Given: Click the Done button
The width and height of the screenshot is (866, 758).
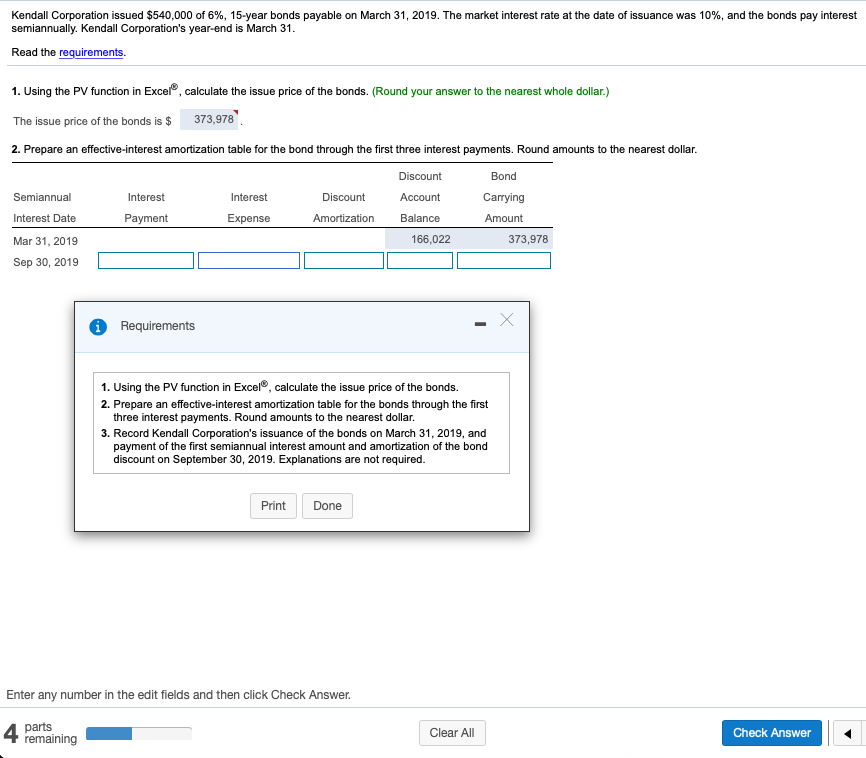Looking at the screenshot, I should (328, 506).
